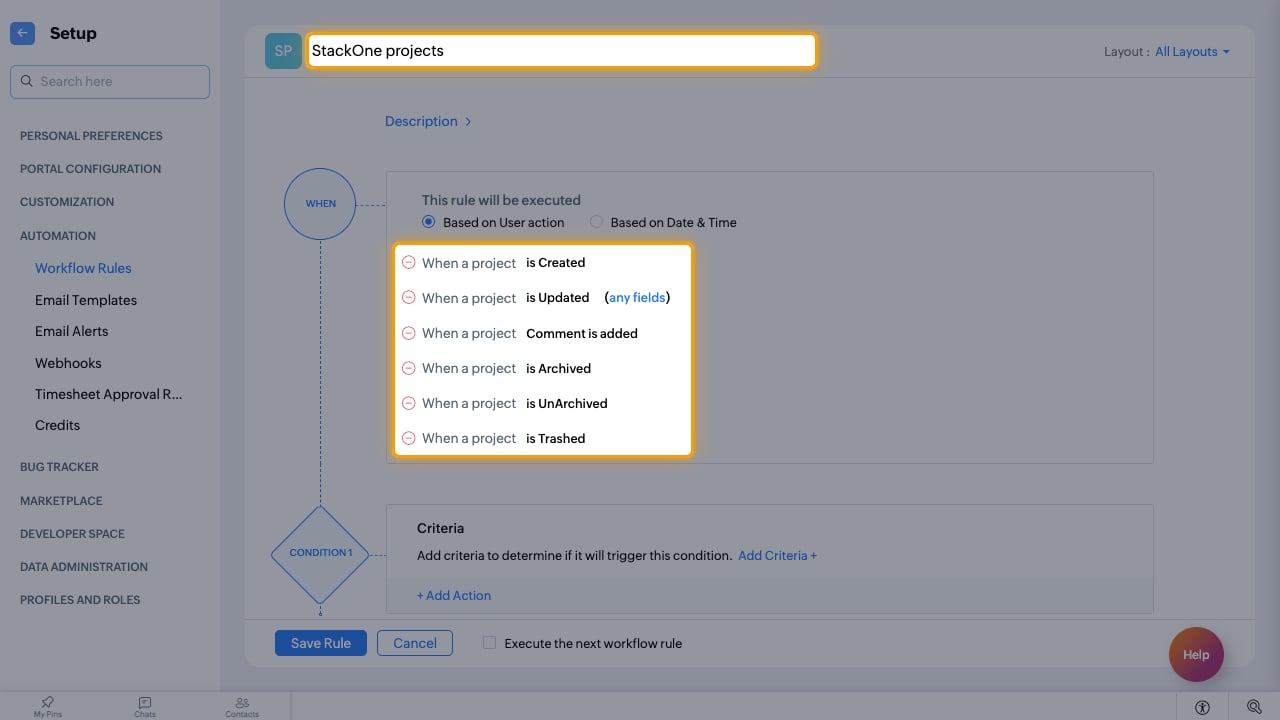The height and width of the screenshot is (720, 1280).
Task: Click the rule name field 'StackOne projects'
Action: (562, 51)
